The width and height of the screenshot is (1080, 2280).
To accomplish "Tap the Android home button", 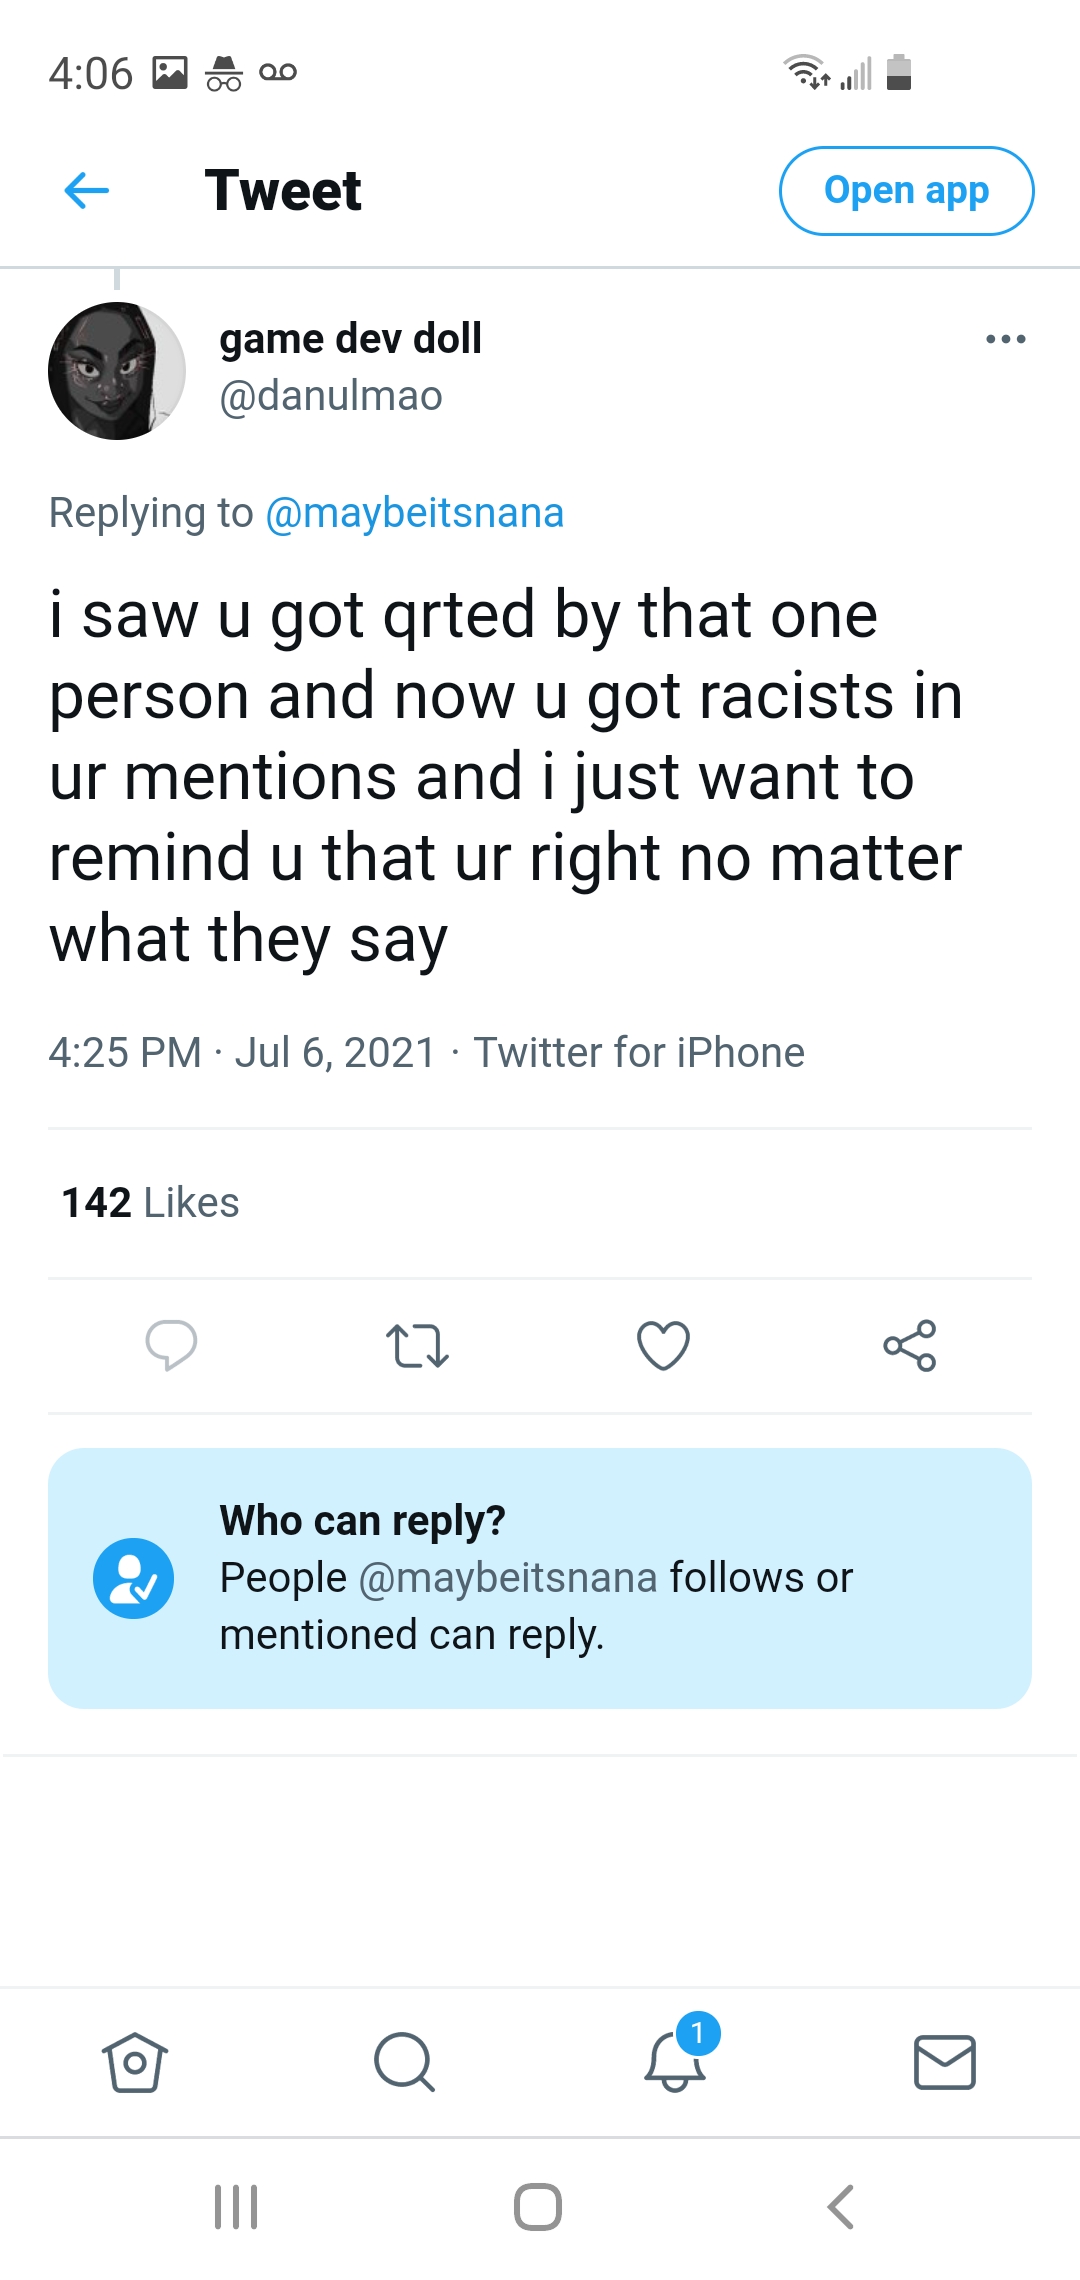I will pyautogui.click(x=538, y=2207).
